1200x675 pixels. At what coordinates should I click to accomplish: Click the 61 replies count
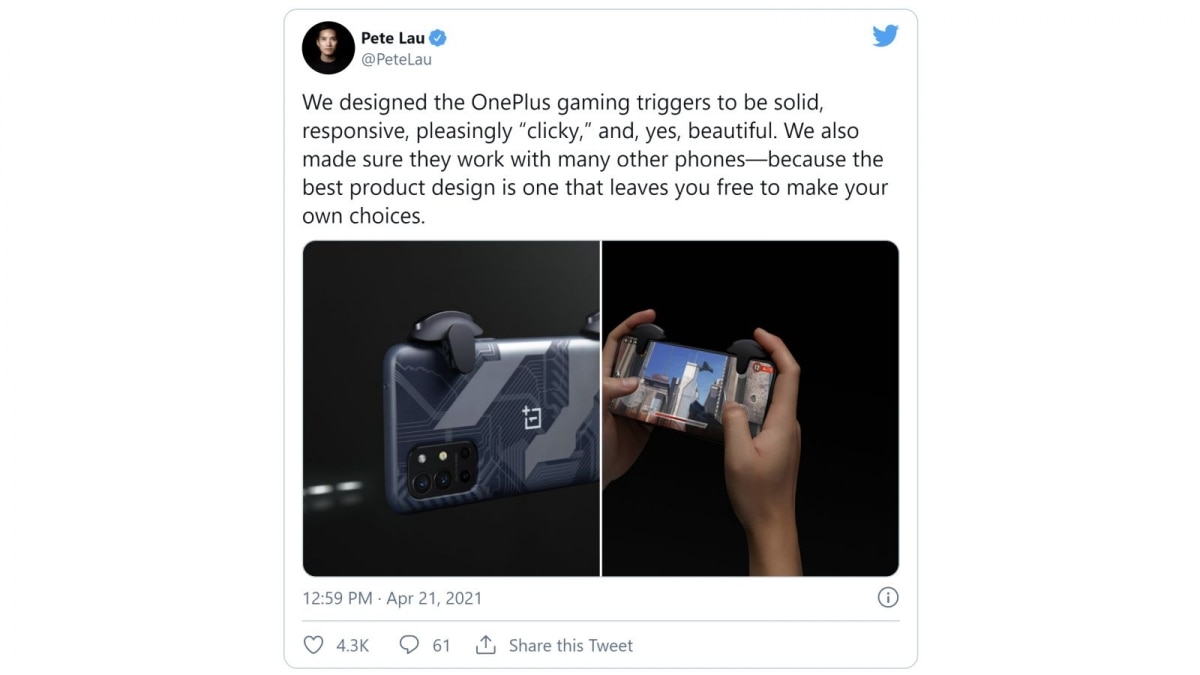point(441,646)
